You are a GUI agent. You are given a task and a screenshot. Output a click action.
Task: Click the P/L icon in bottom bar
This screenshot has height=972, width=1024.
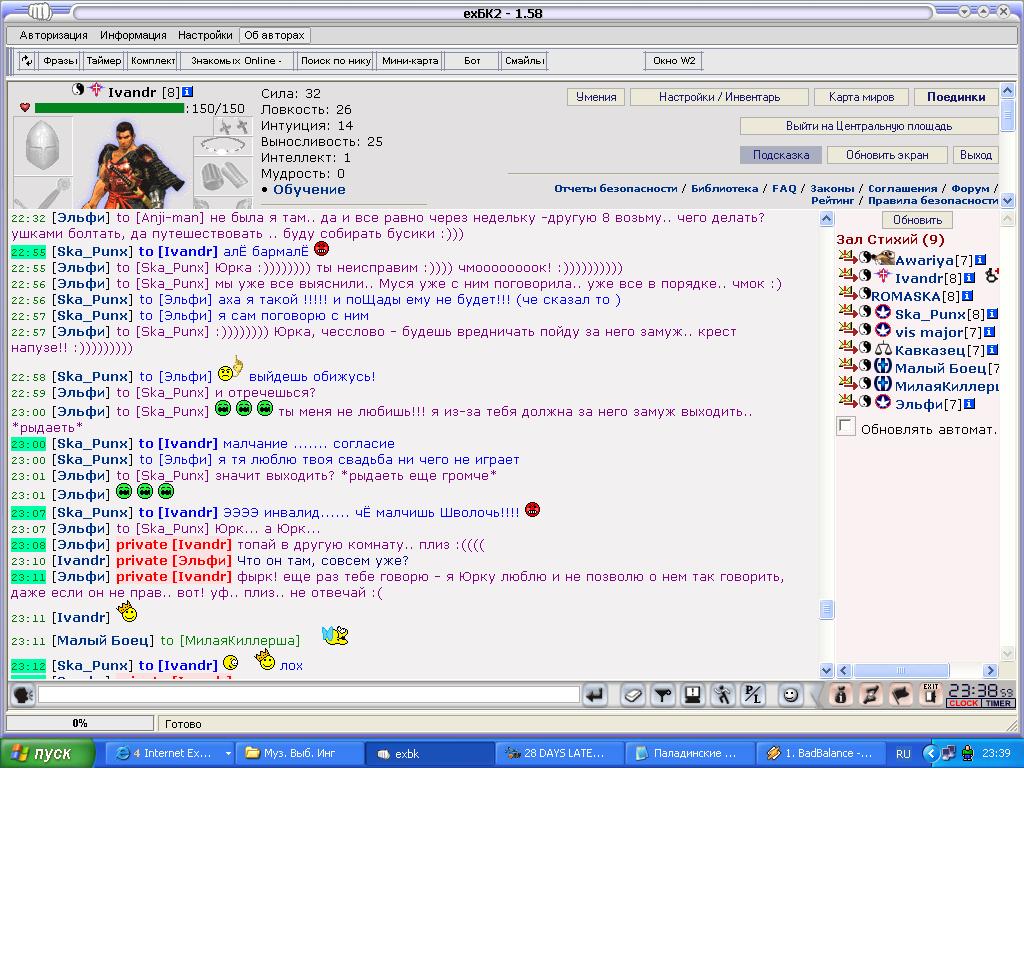(x=754, y=695)
